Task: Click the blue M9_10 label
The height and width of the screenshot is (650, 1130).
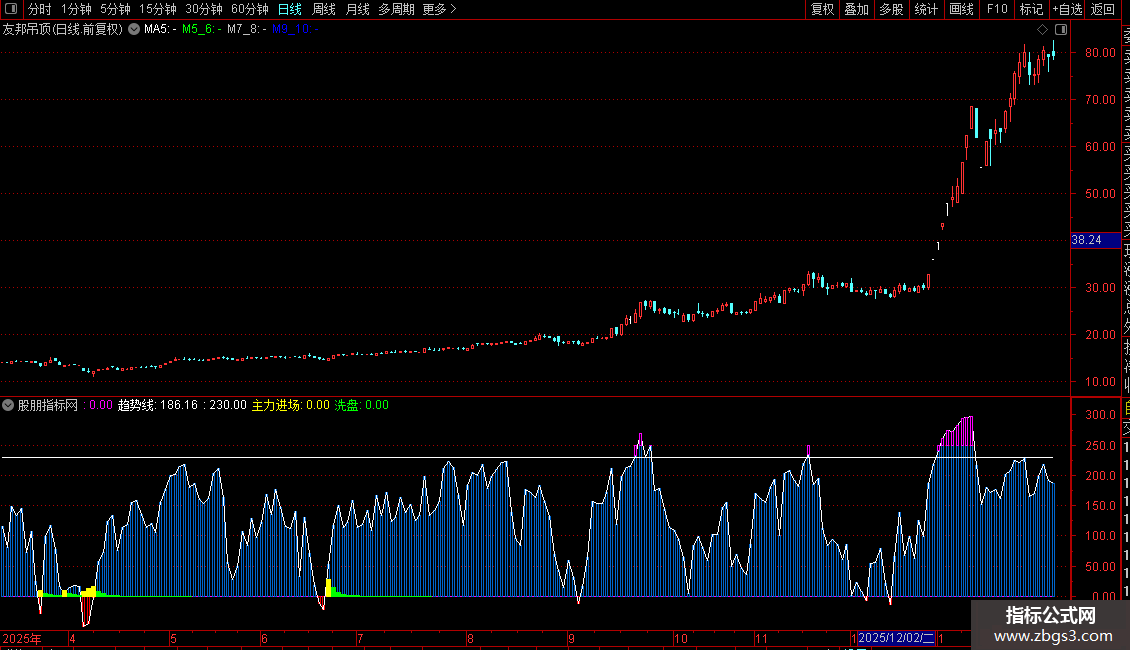Action: click(x=295, y=29)
